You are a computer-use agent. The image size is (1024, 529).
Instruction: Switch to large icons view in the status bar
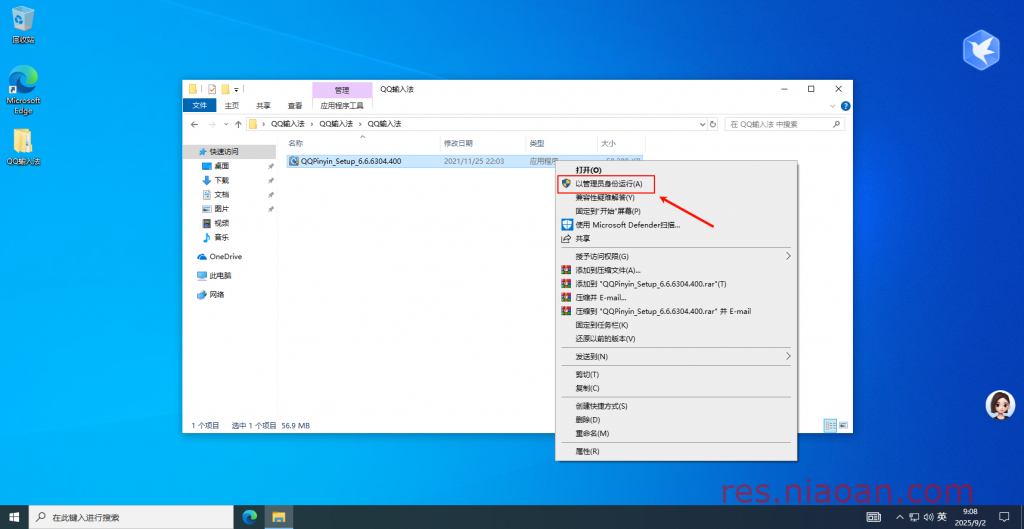tap(842, 425)
